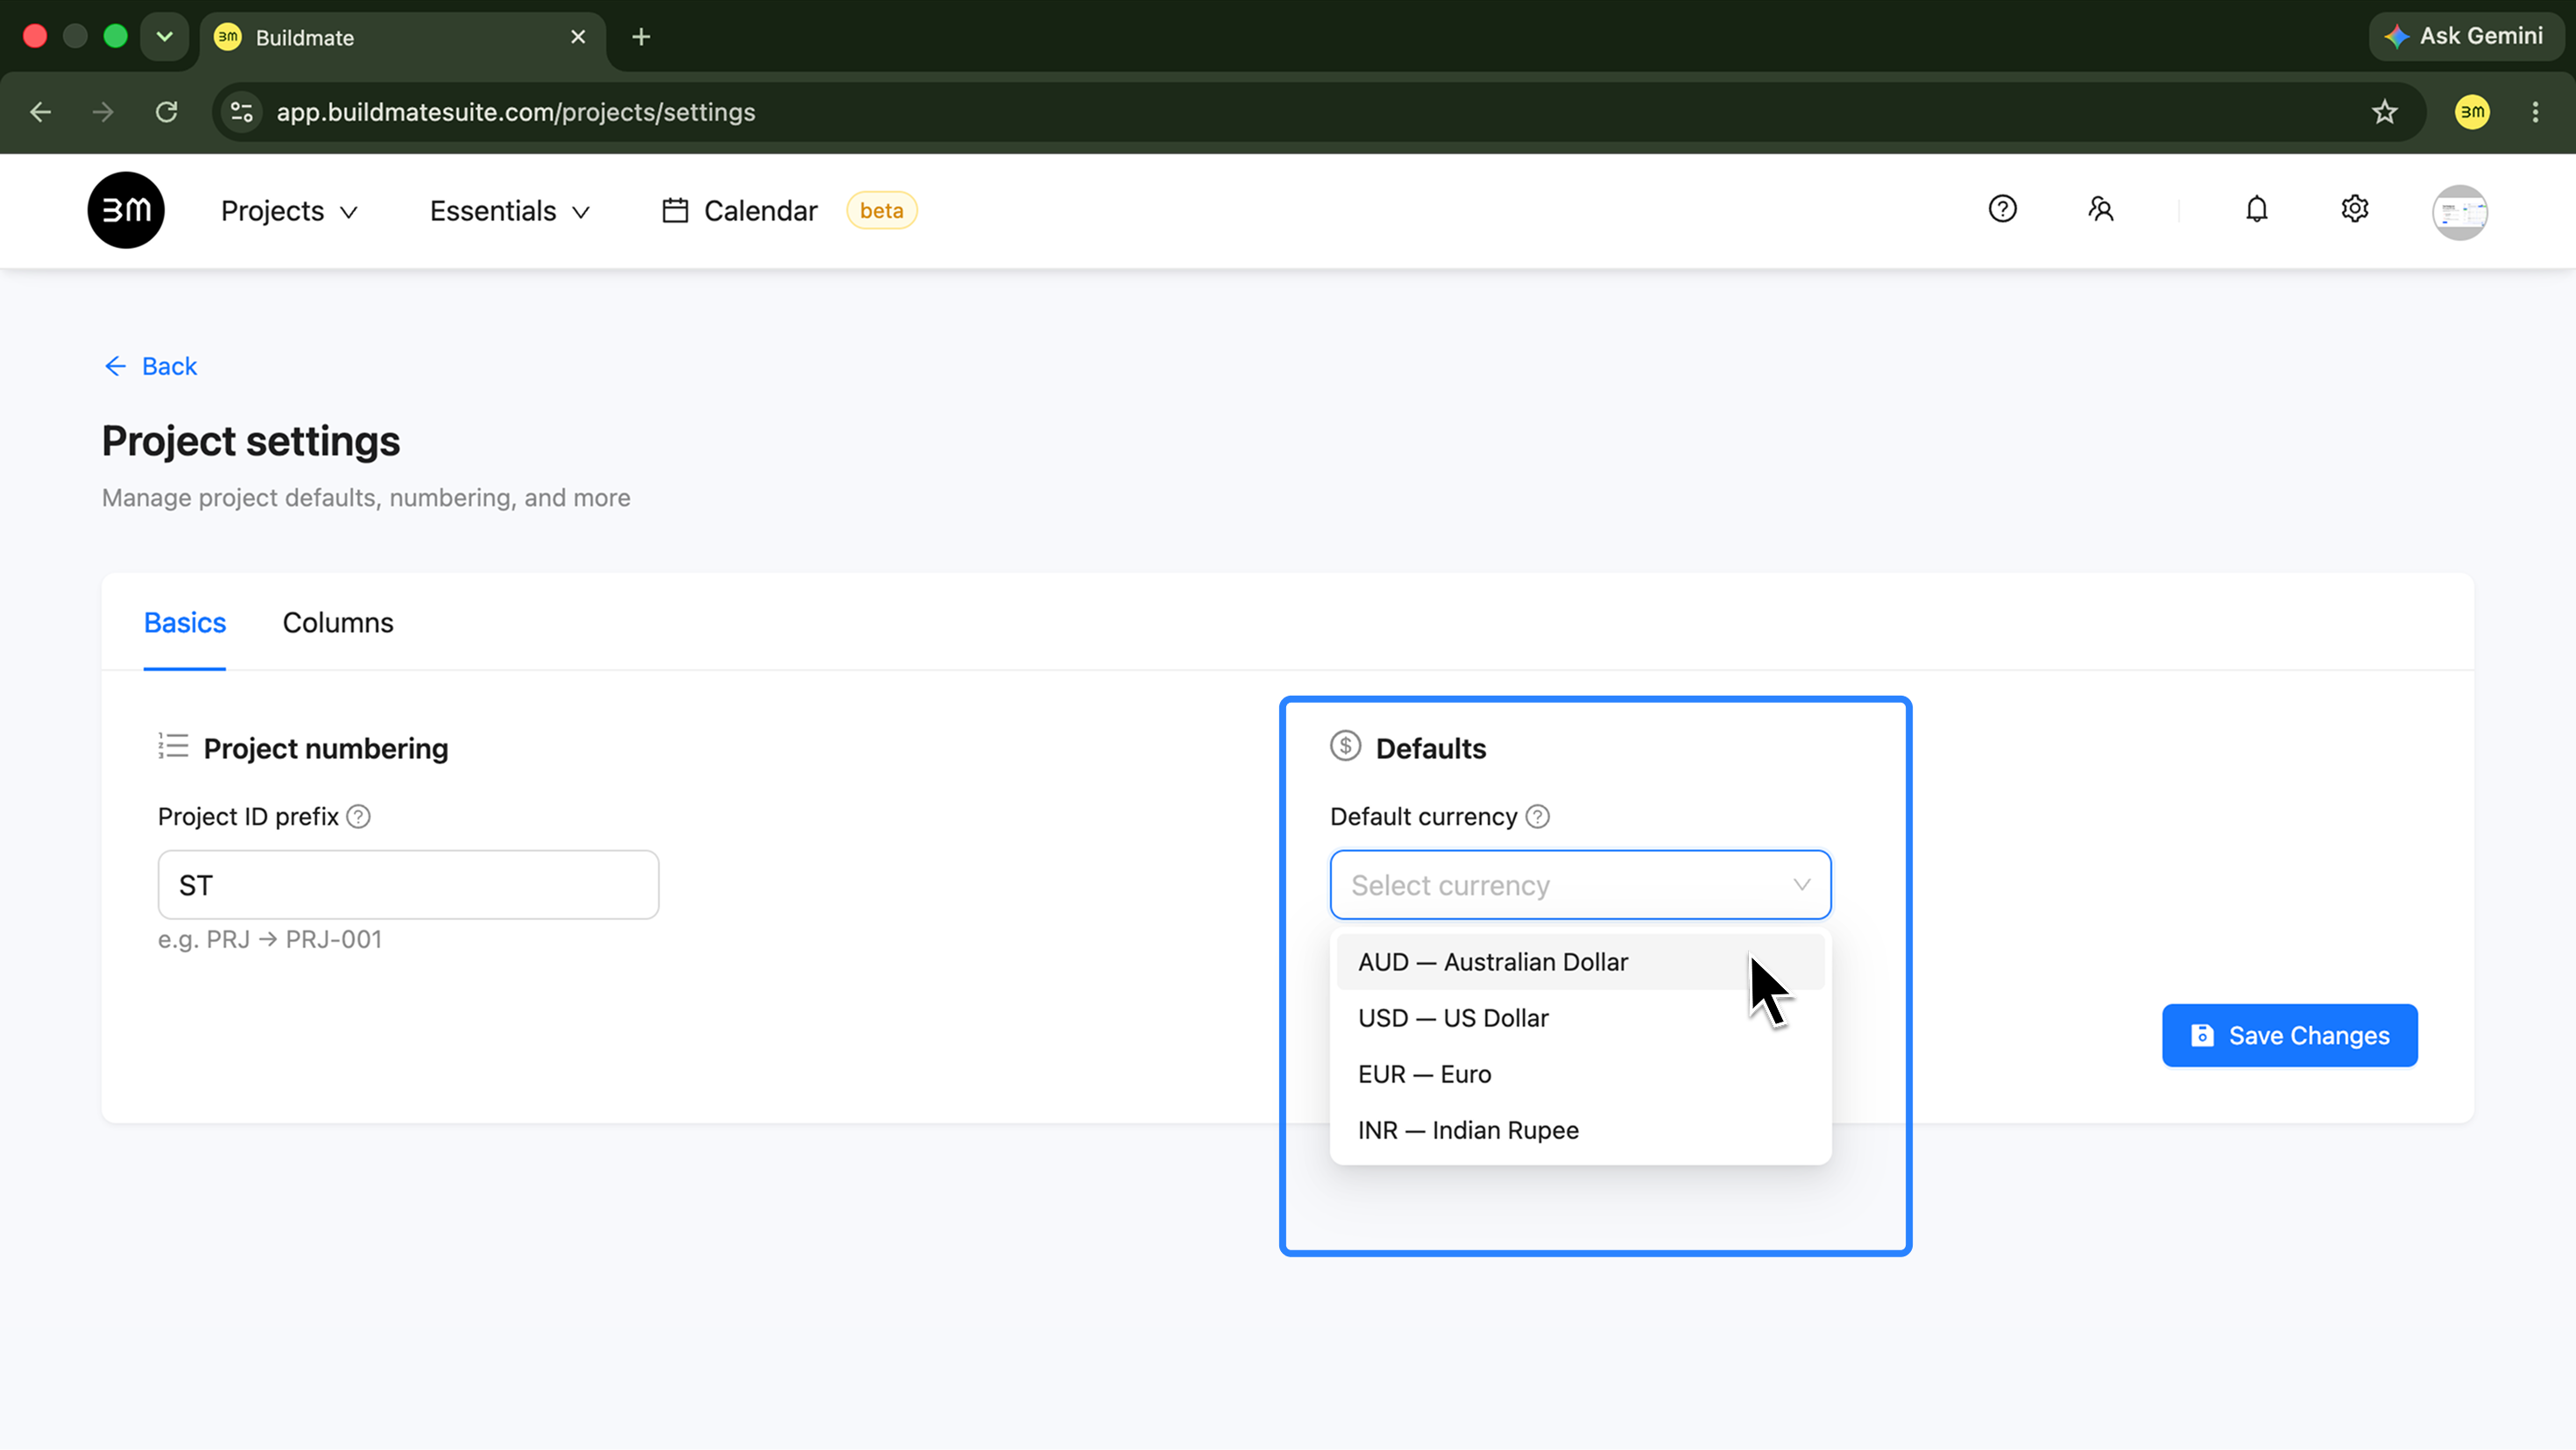Viewport: 2576px width, 1450px height.
Task: Click the Back link
Action: (x=151, y=366)
